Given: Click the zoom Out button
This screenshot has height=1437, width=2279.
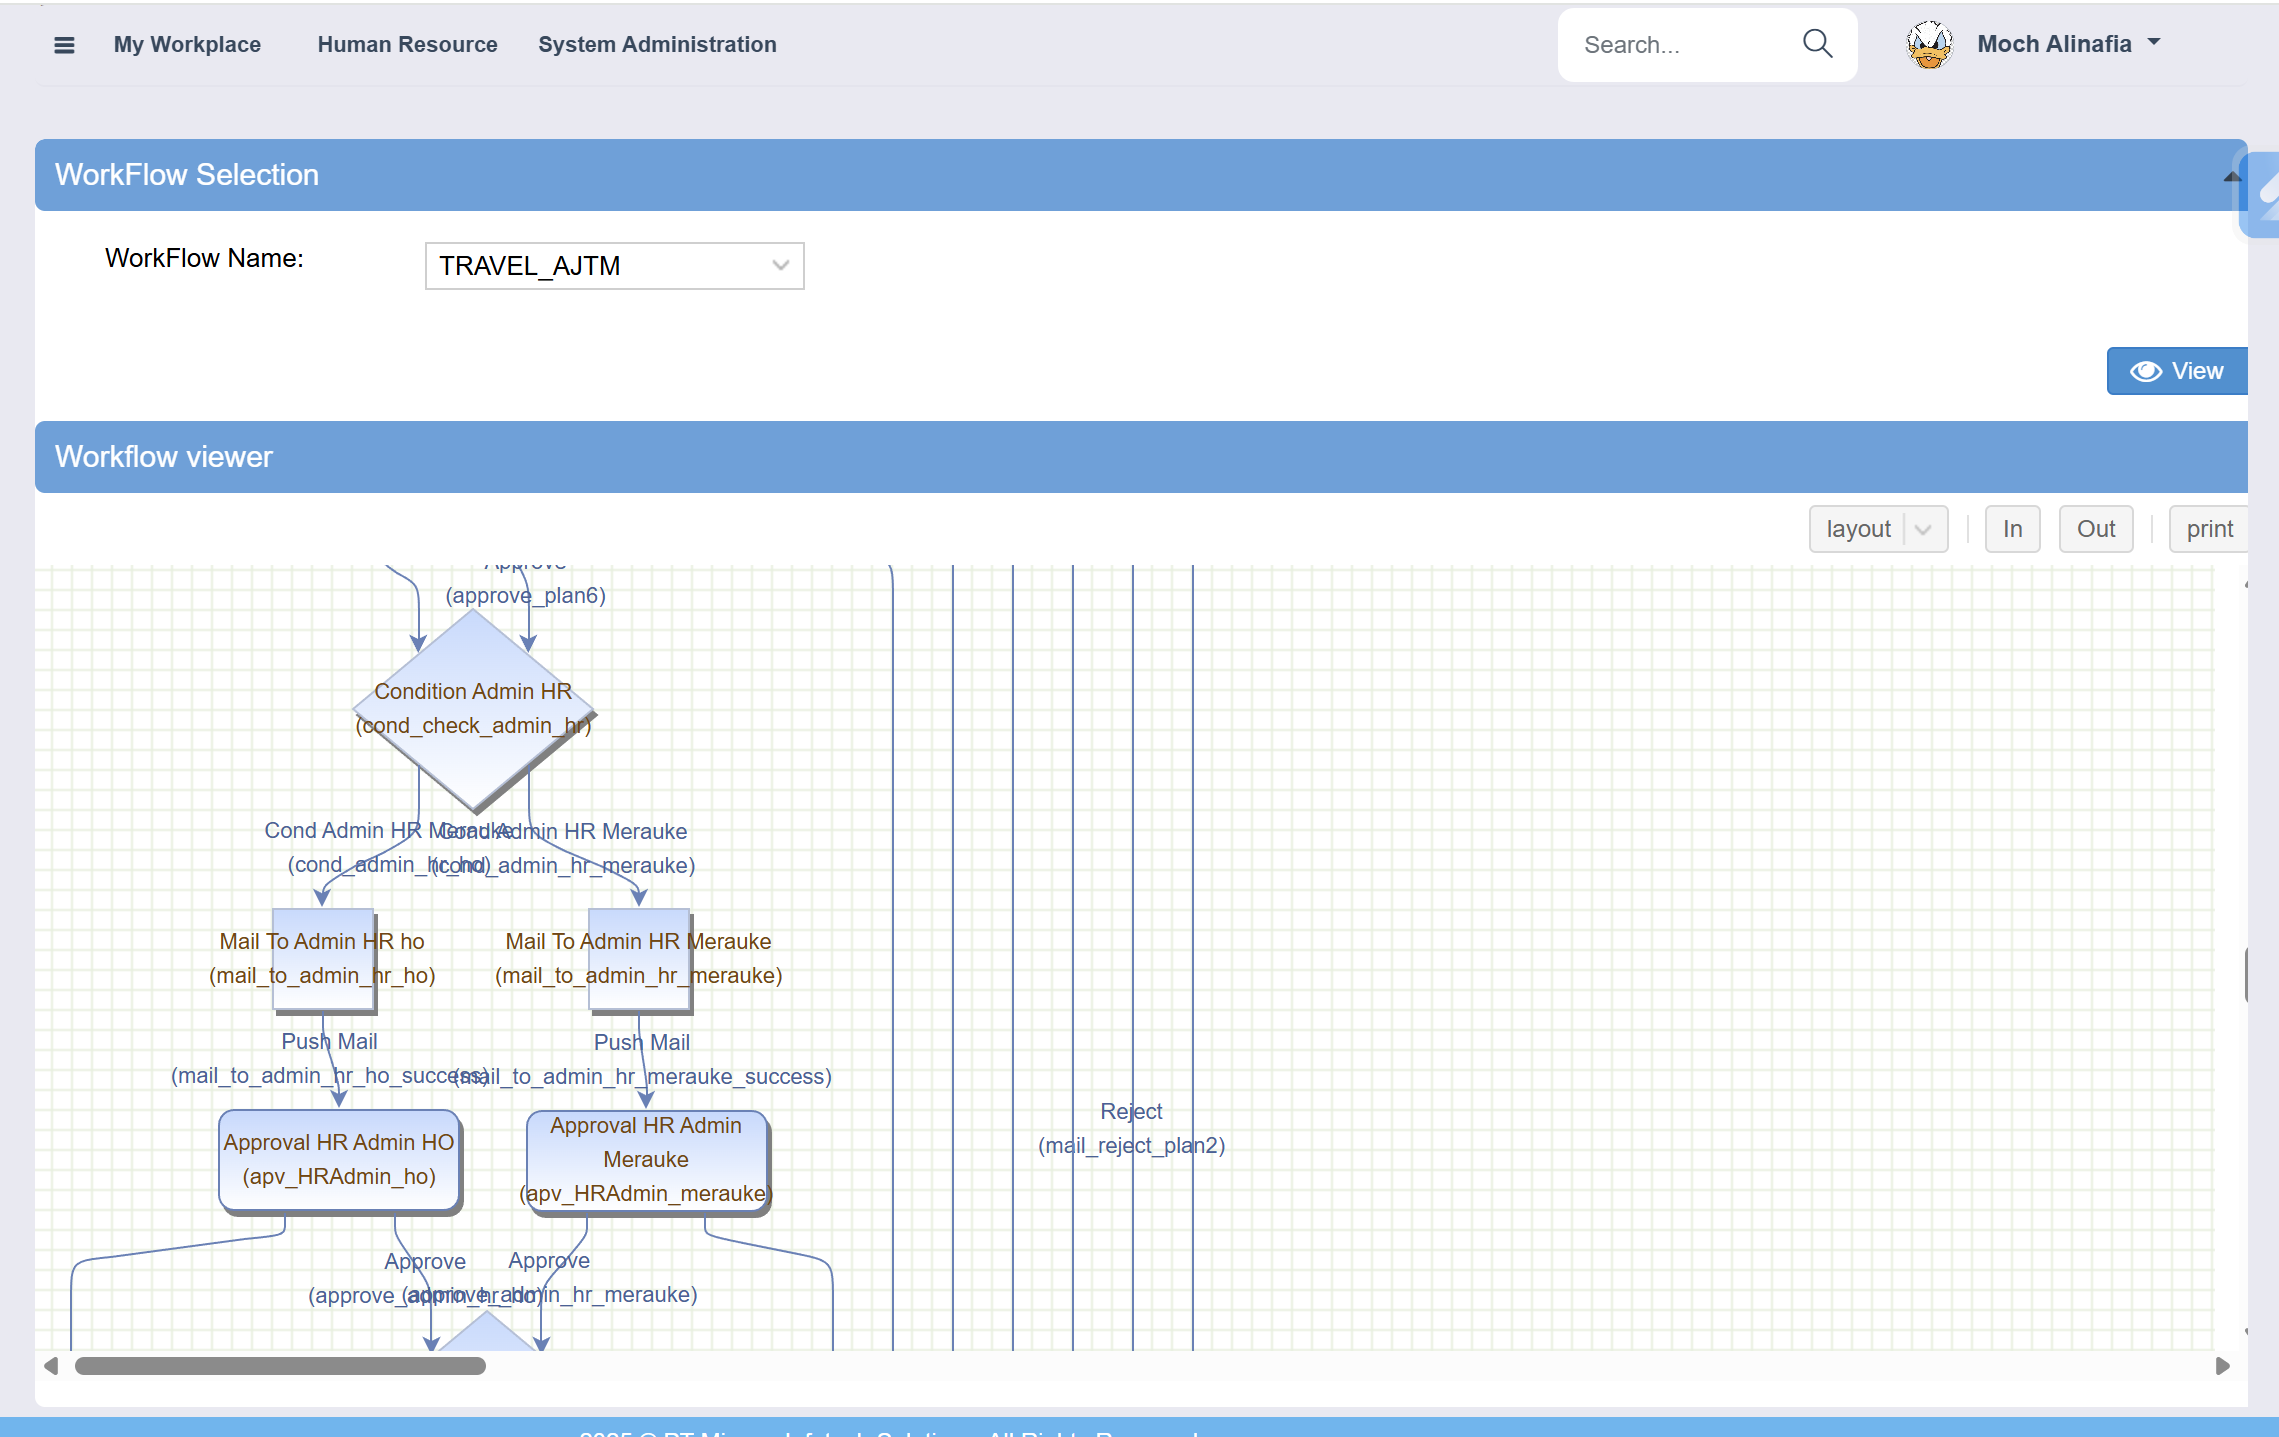Looking at the screenshot, I should [2095, 529].
